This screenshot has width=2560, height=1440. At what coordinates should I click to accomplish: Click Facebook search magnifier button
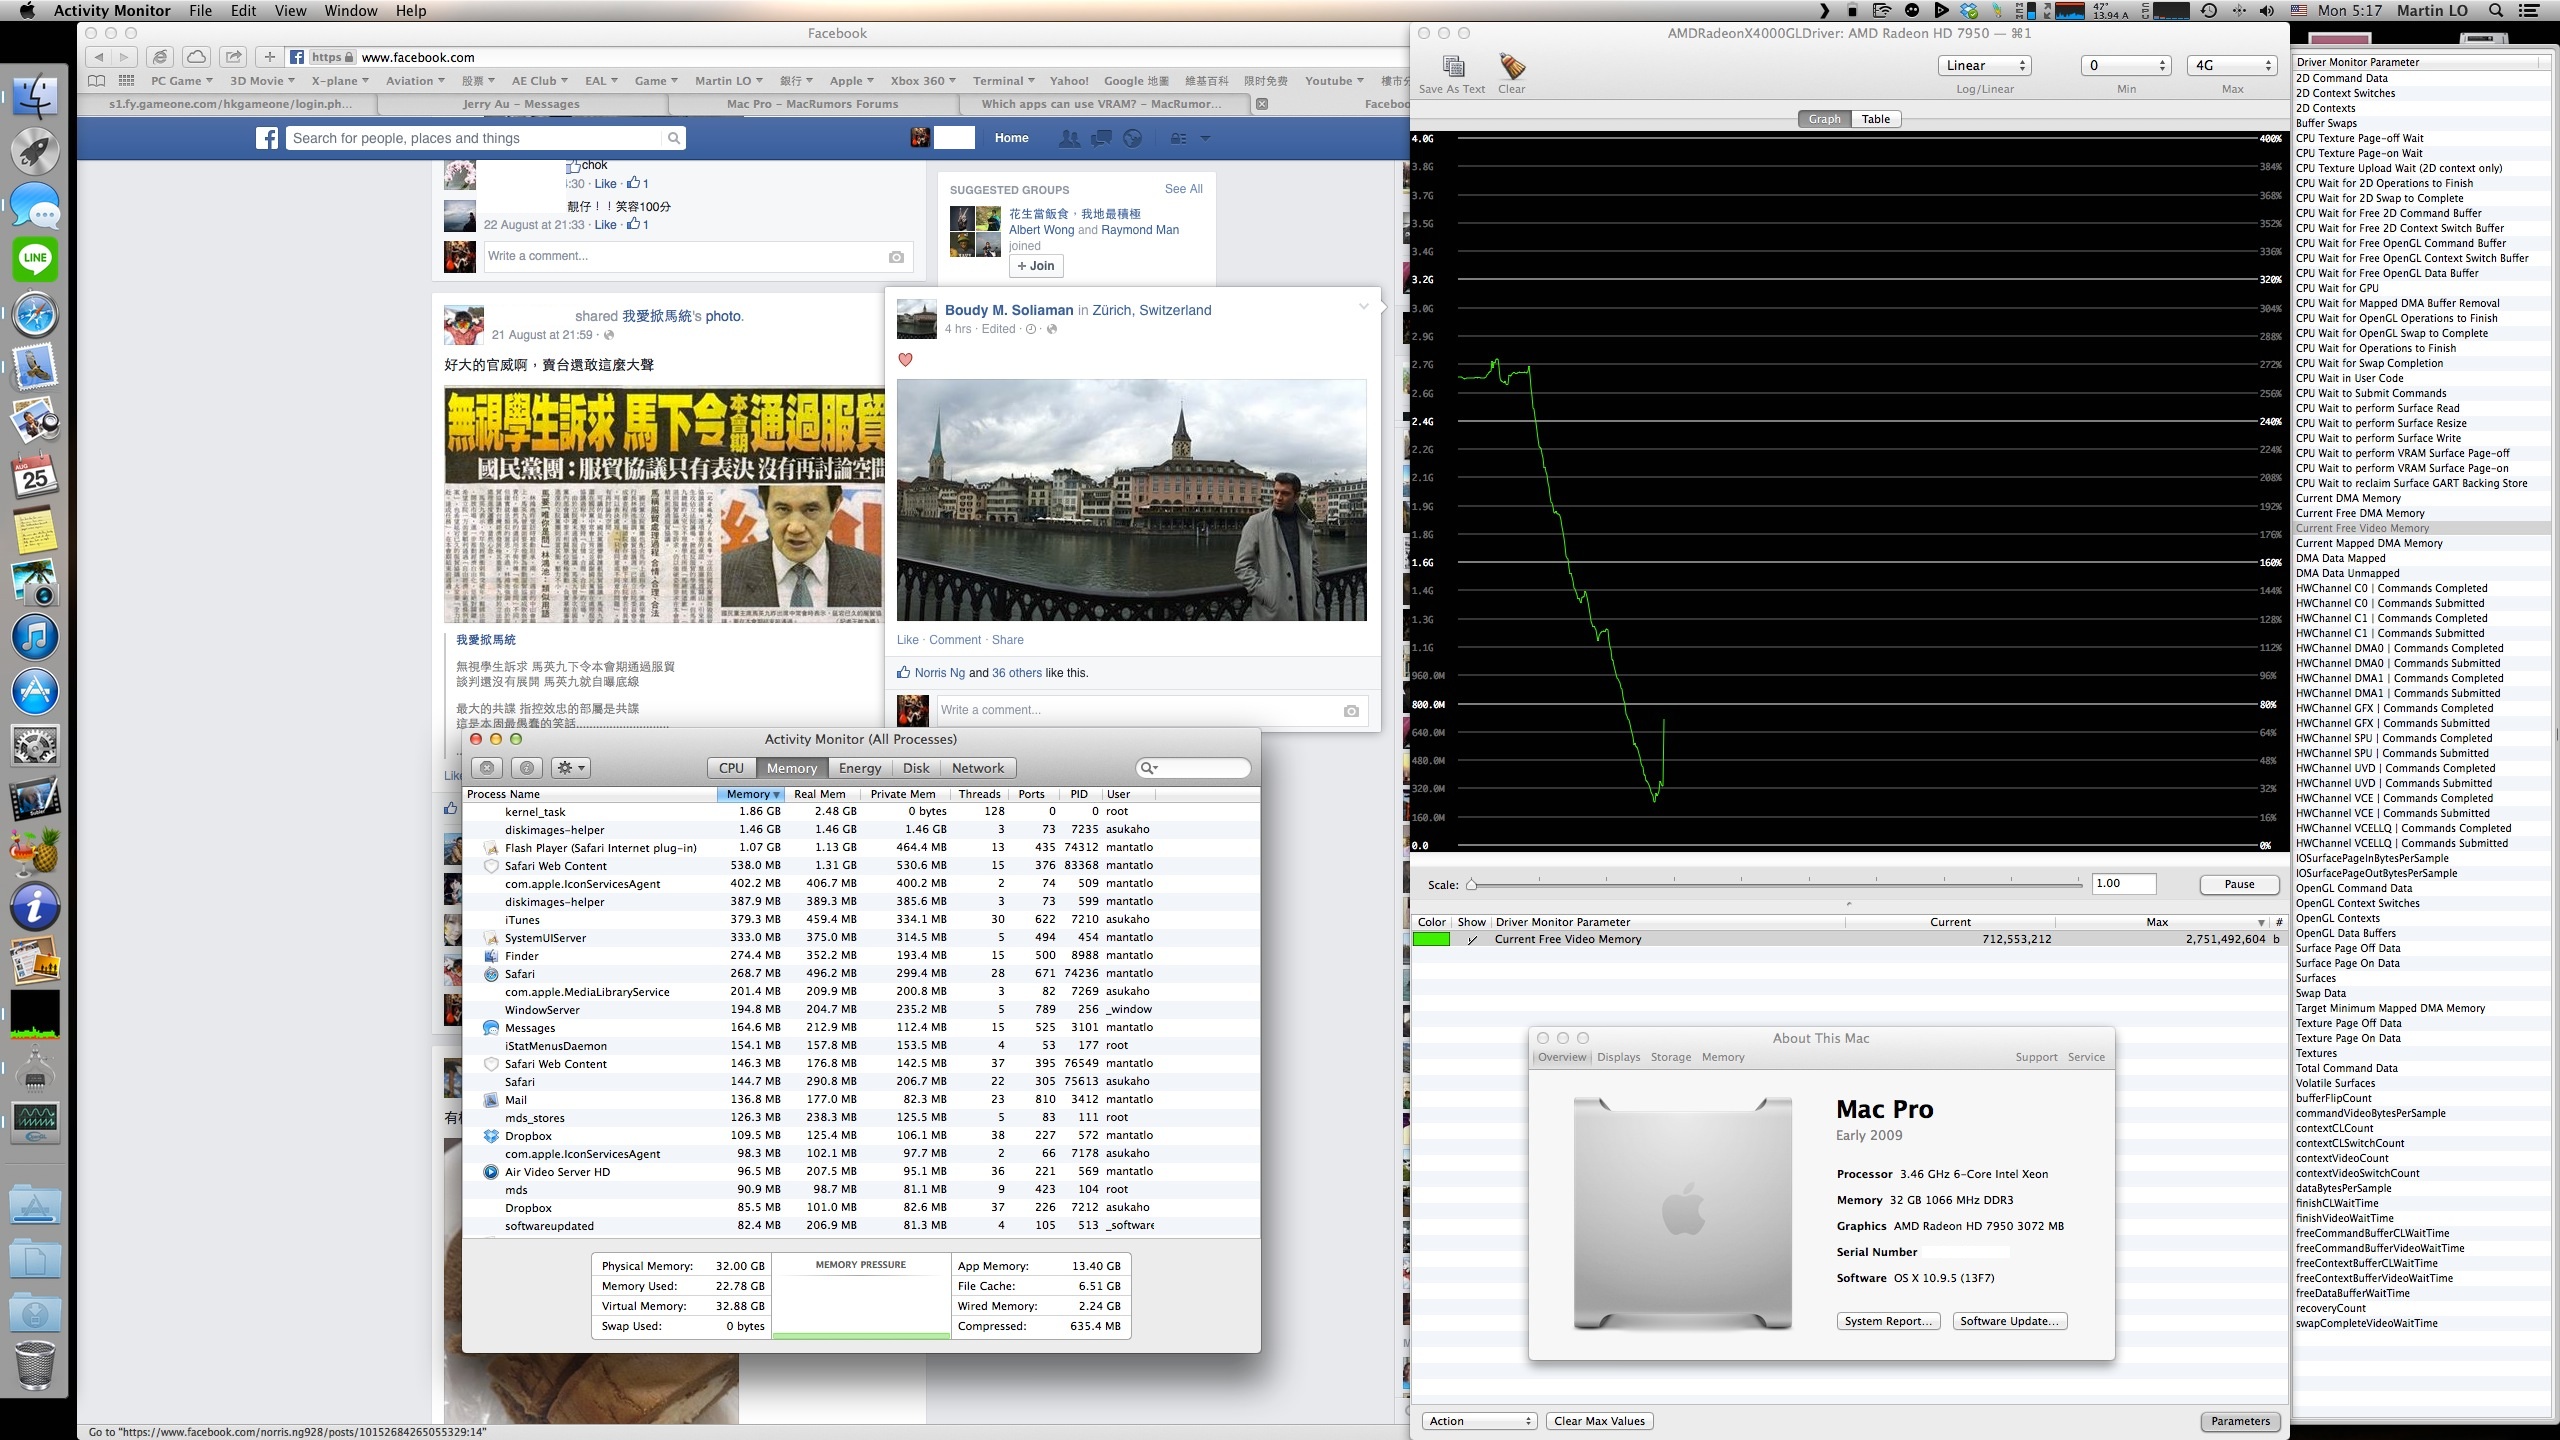674,139
